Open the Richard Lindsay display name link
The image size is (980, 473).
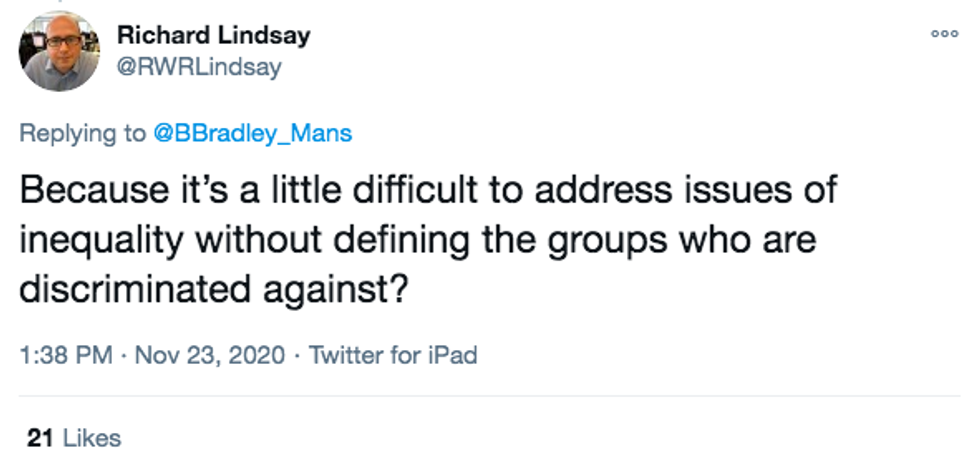click(213, 35)
